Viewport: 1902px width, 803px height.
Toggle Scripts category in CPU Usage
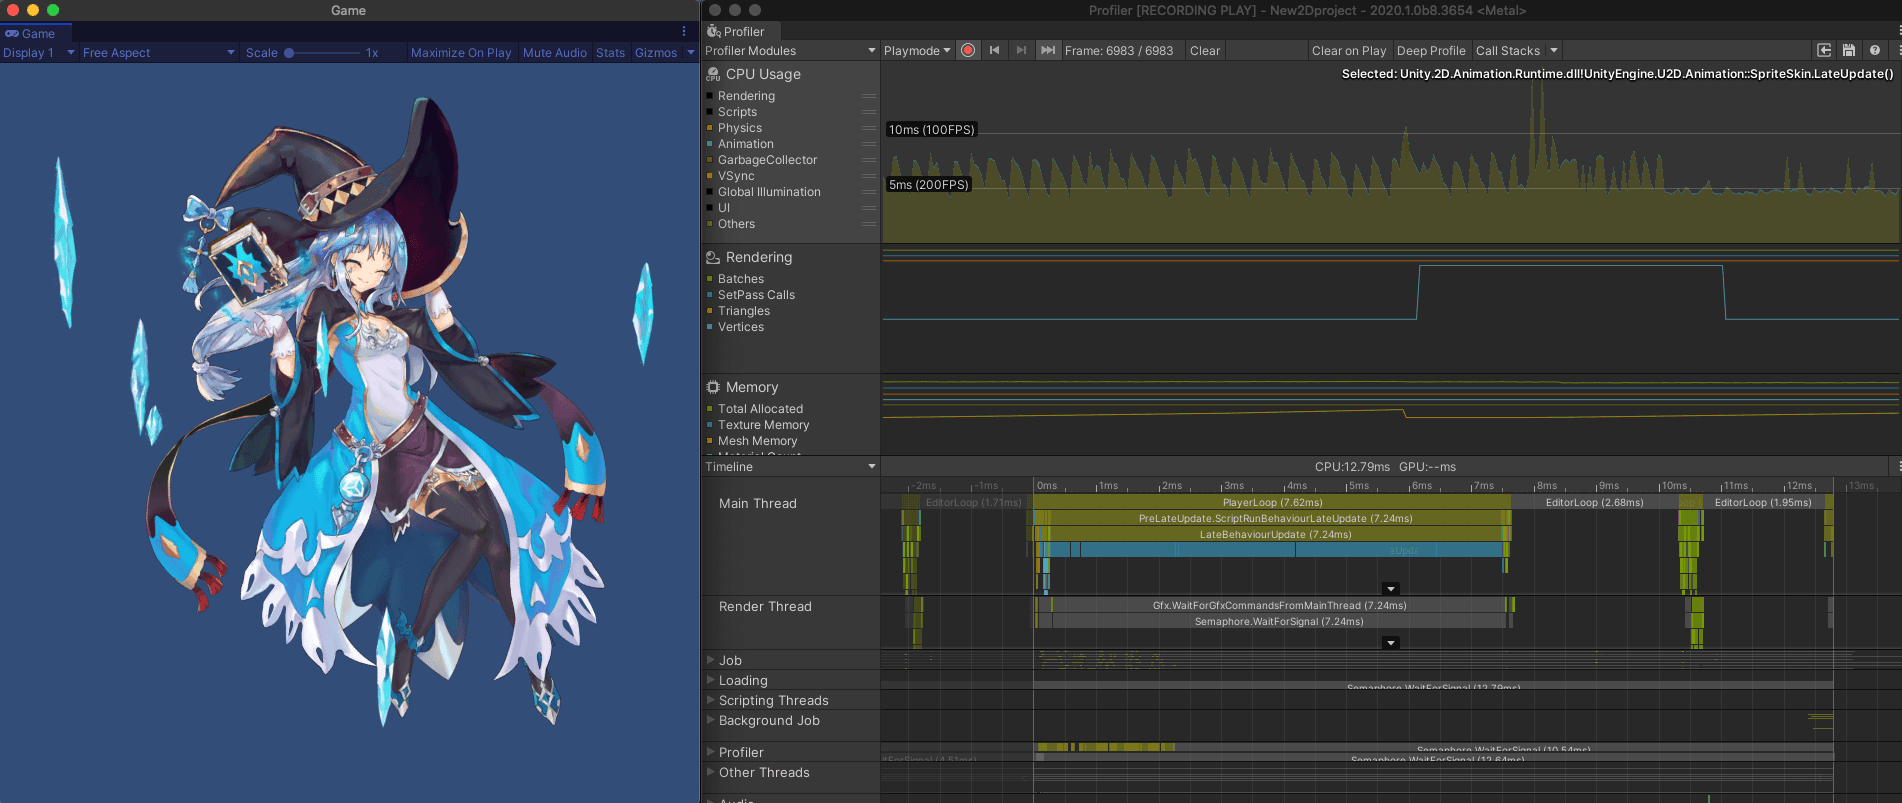pos(710,112)
